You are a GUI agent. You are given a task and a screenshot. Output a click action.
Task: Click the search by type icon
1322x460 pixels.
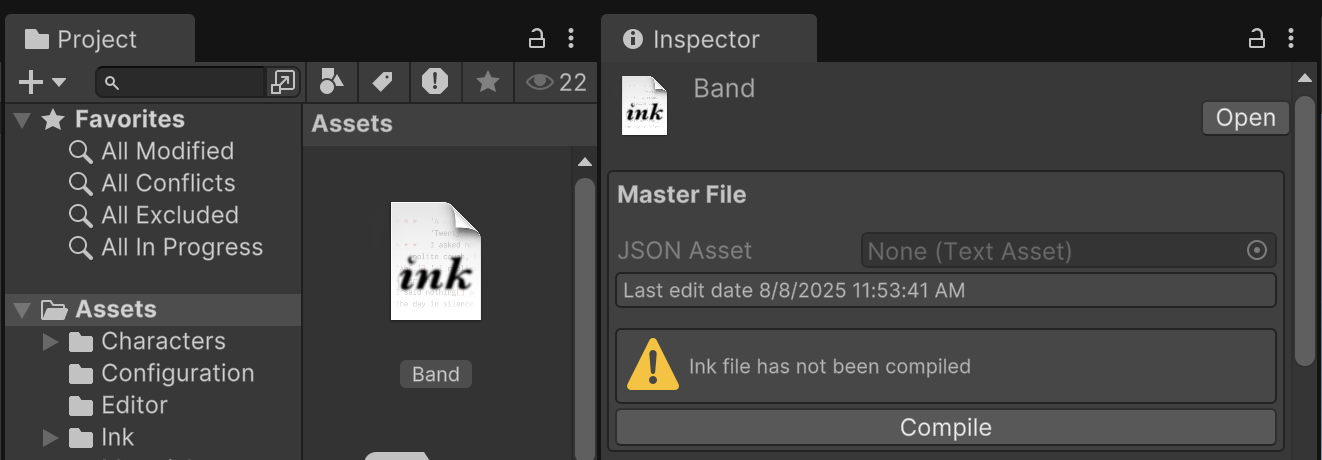[331, 82]
